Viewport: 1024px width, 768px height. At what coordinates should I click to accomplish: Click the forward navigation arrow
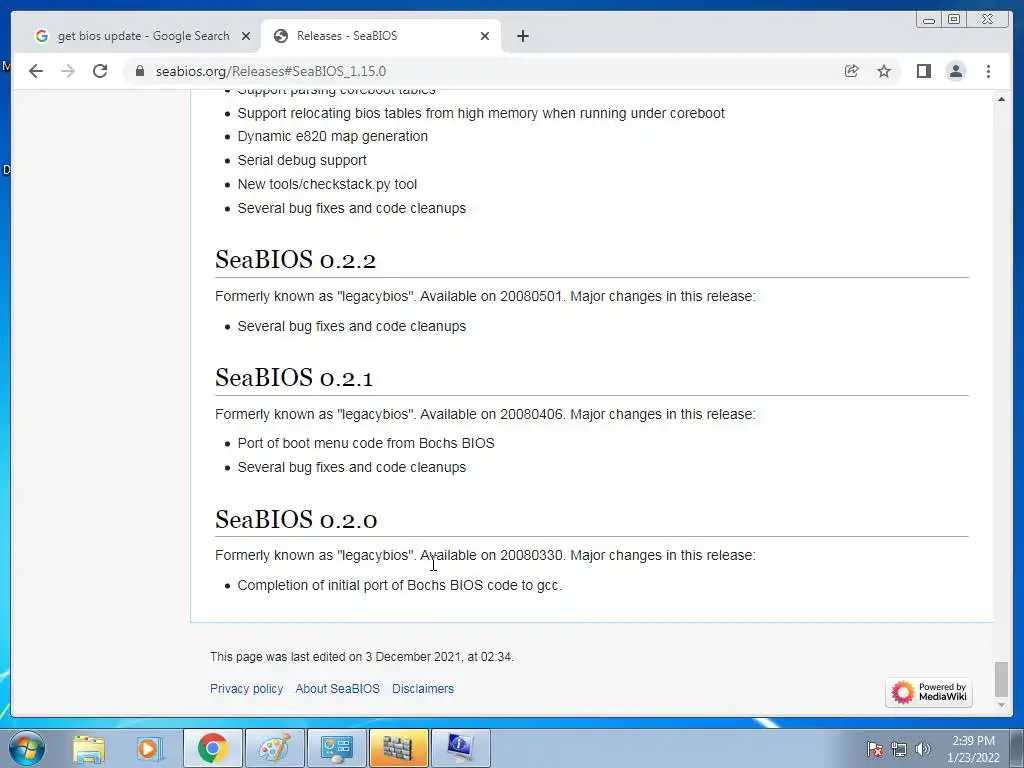coord(68,71)
